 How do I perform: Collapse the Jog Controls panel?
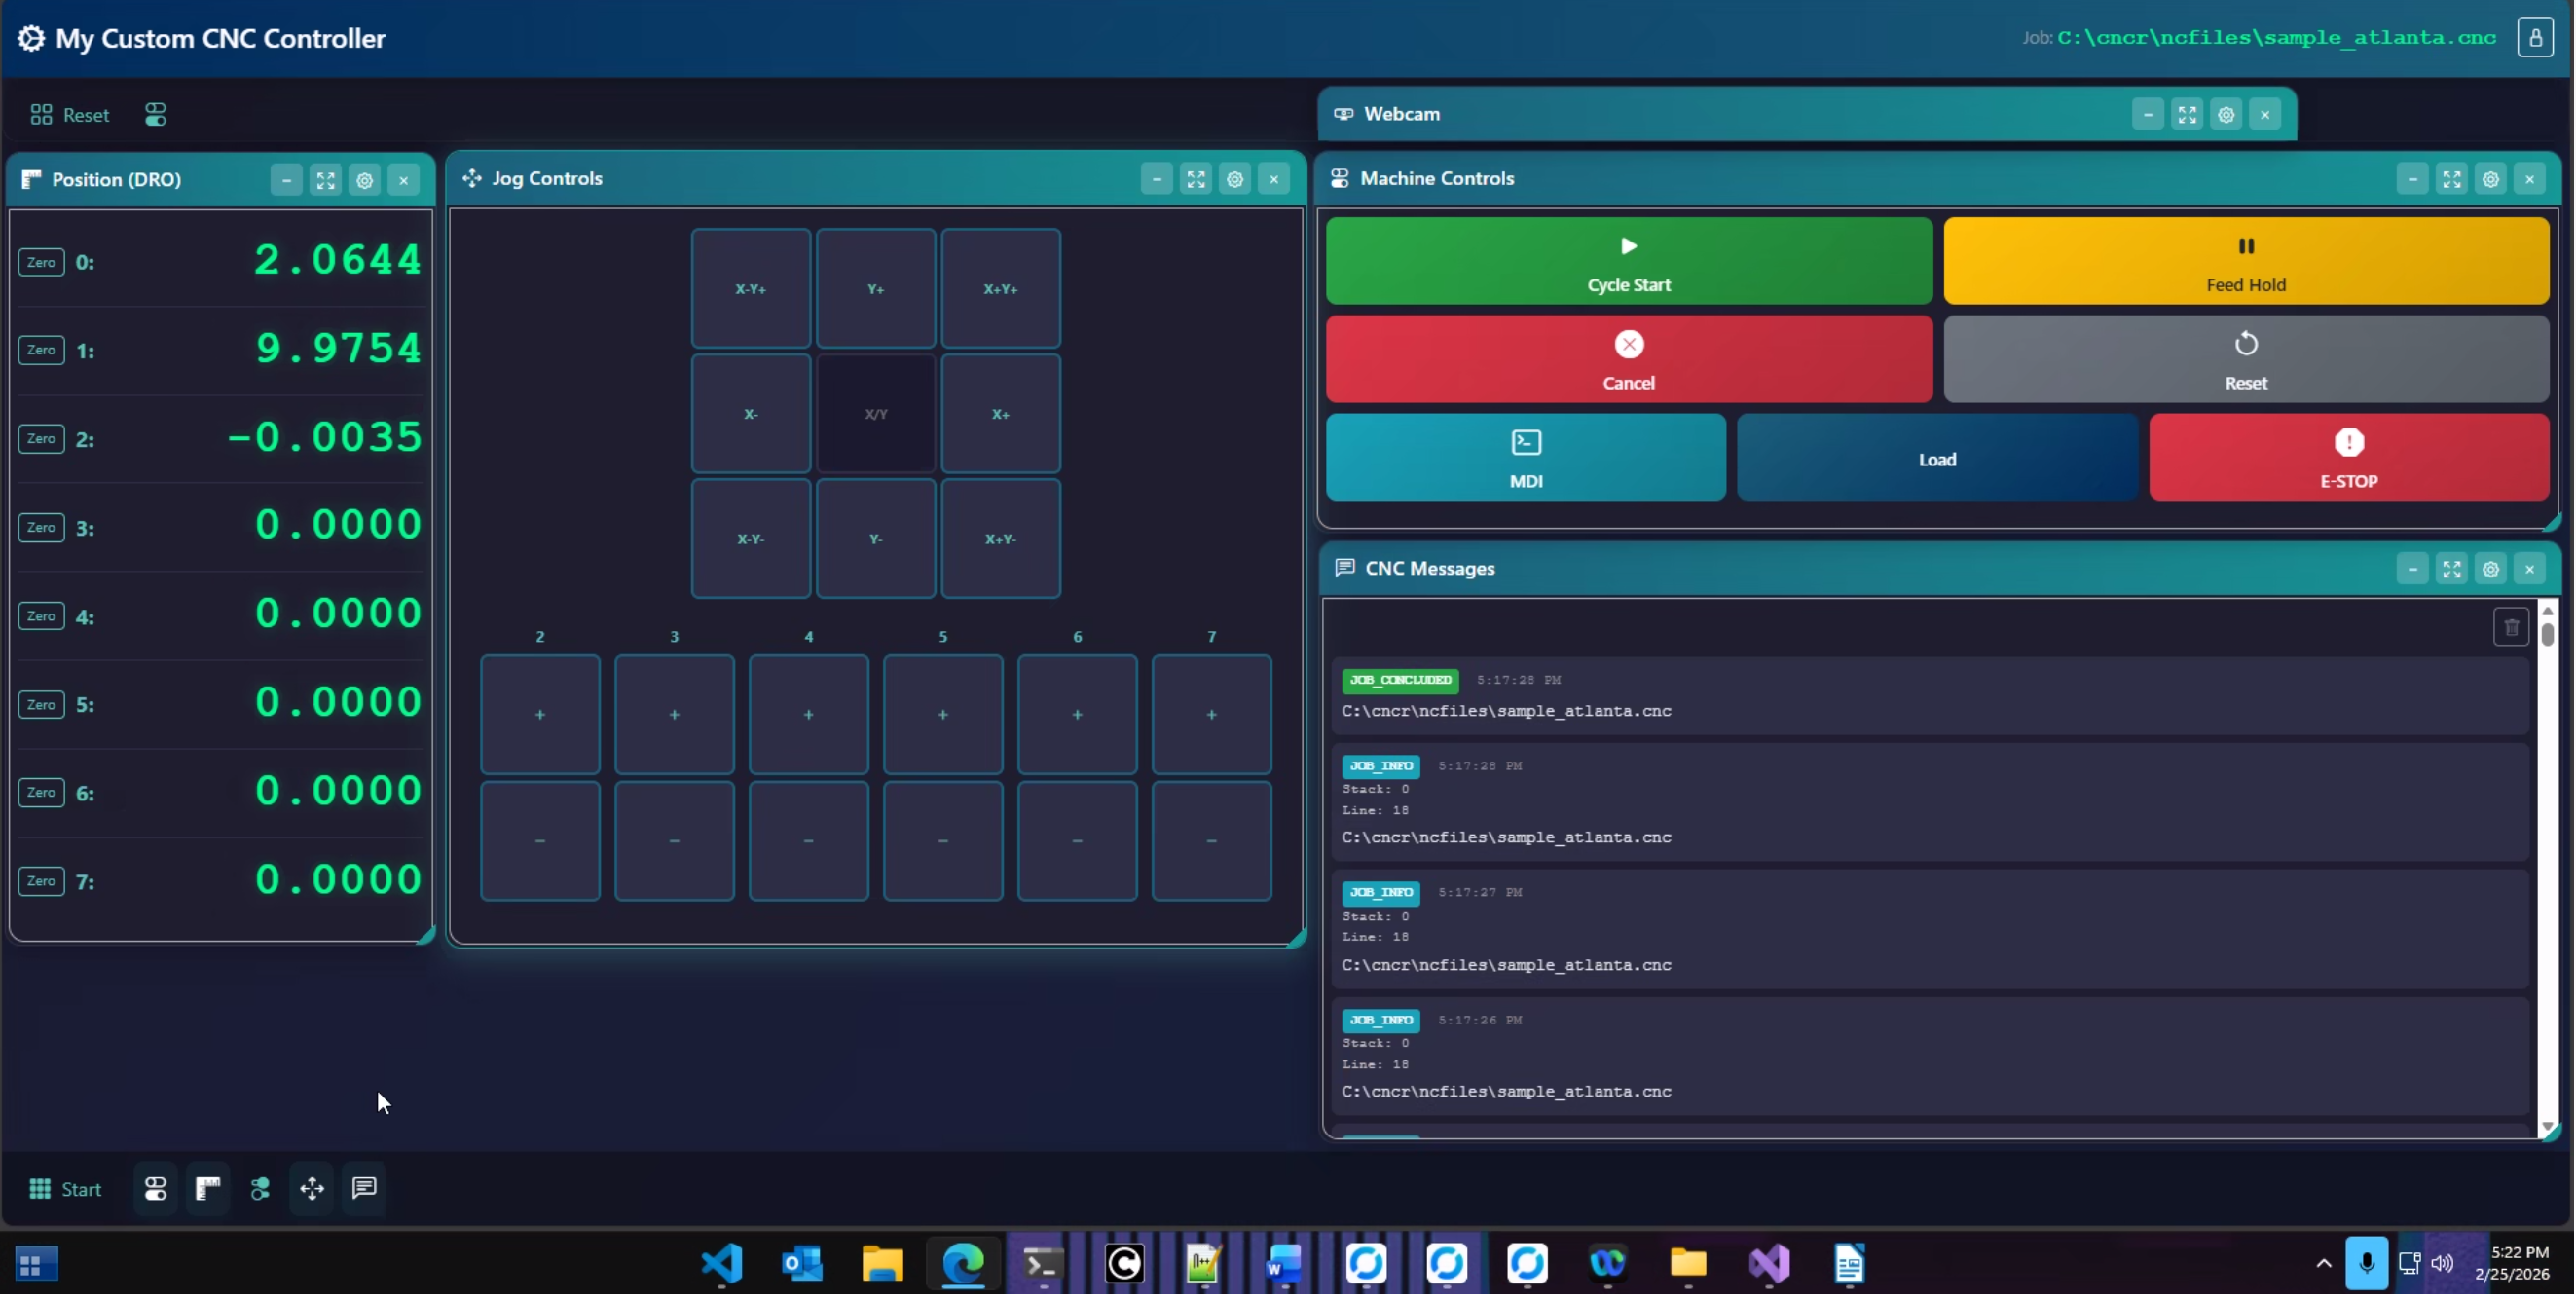click(x=1157, y=180)
